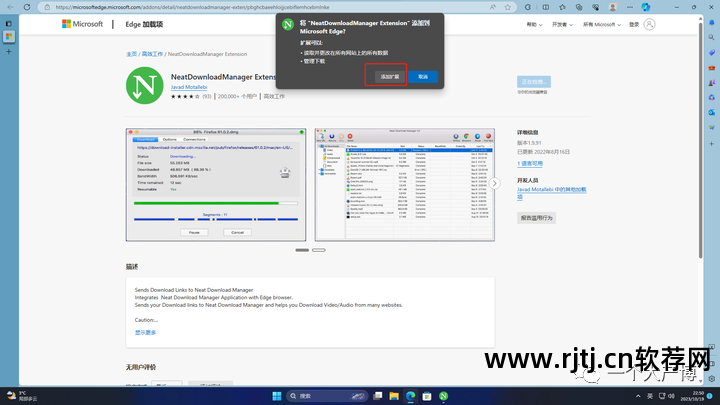Expand the 帮助 (Help) dropdown
720x405 pixels.
[534, 24]
